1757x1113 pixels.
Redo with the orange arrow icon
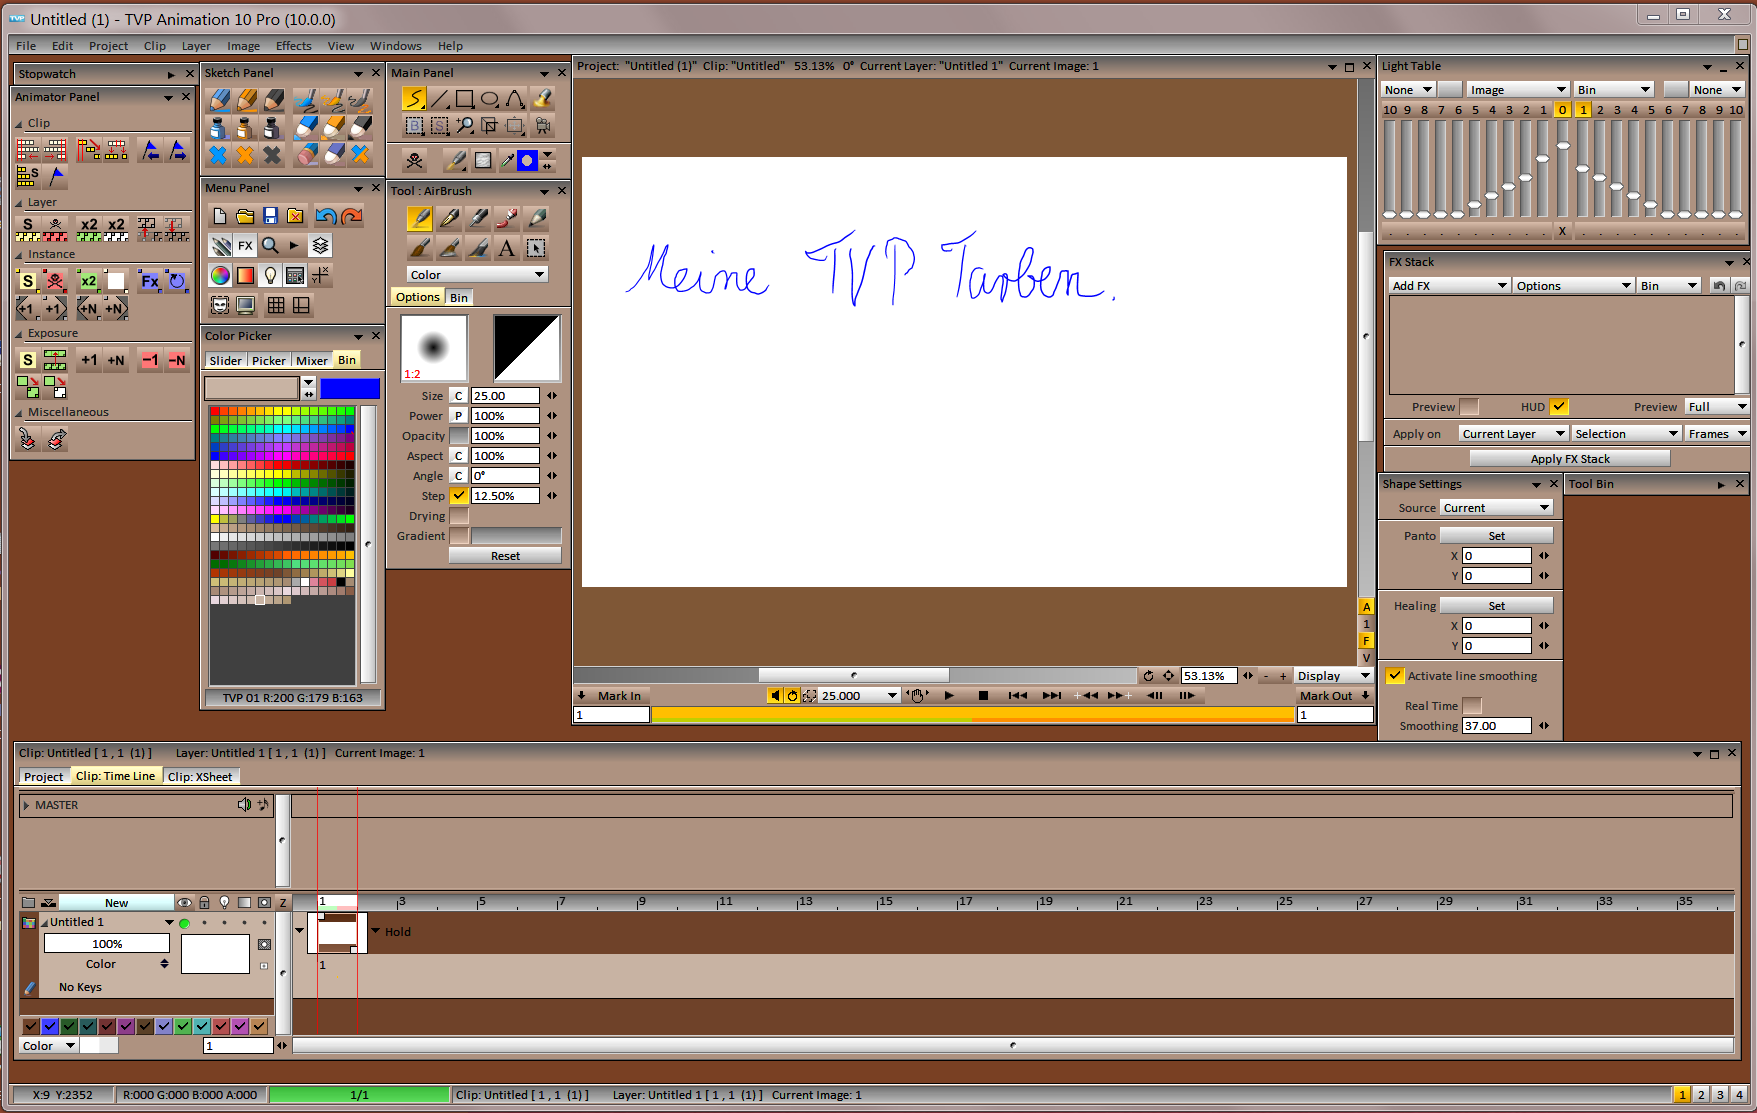coord(351,216)
